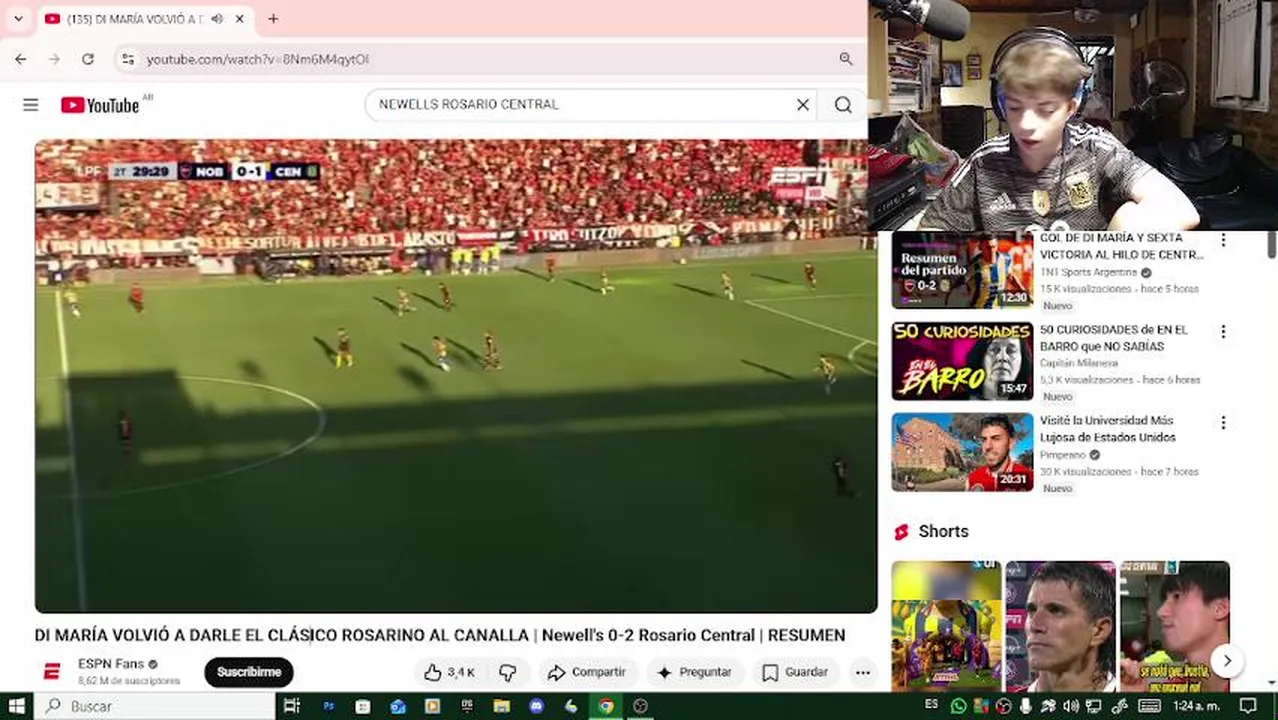
Task: Open Resumen del partido 0-2 thumbnail
Action: [x=962, y=271]
